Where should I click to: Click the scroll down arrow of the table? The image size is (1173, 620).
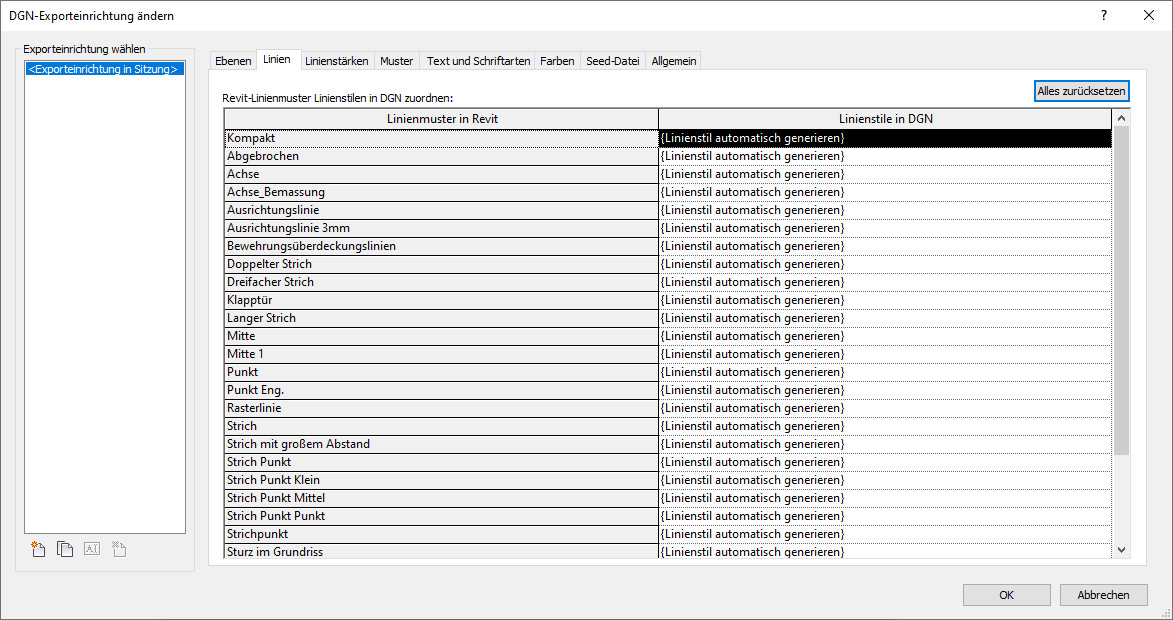(x=1121, y=550)
